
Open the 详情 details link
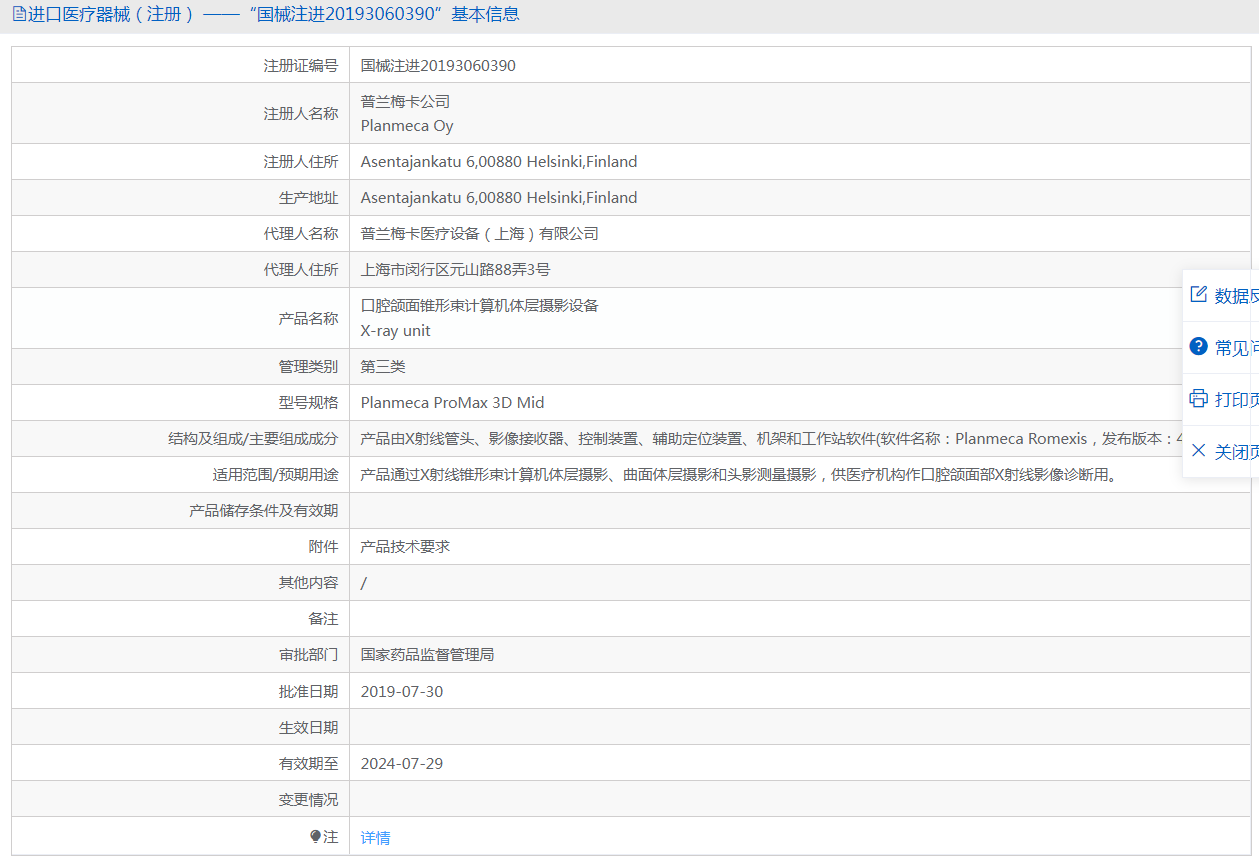(x=376, y=838)
